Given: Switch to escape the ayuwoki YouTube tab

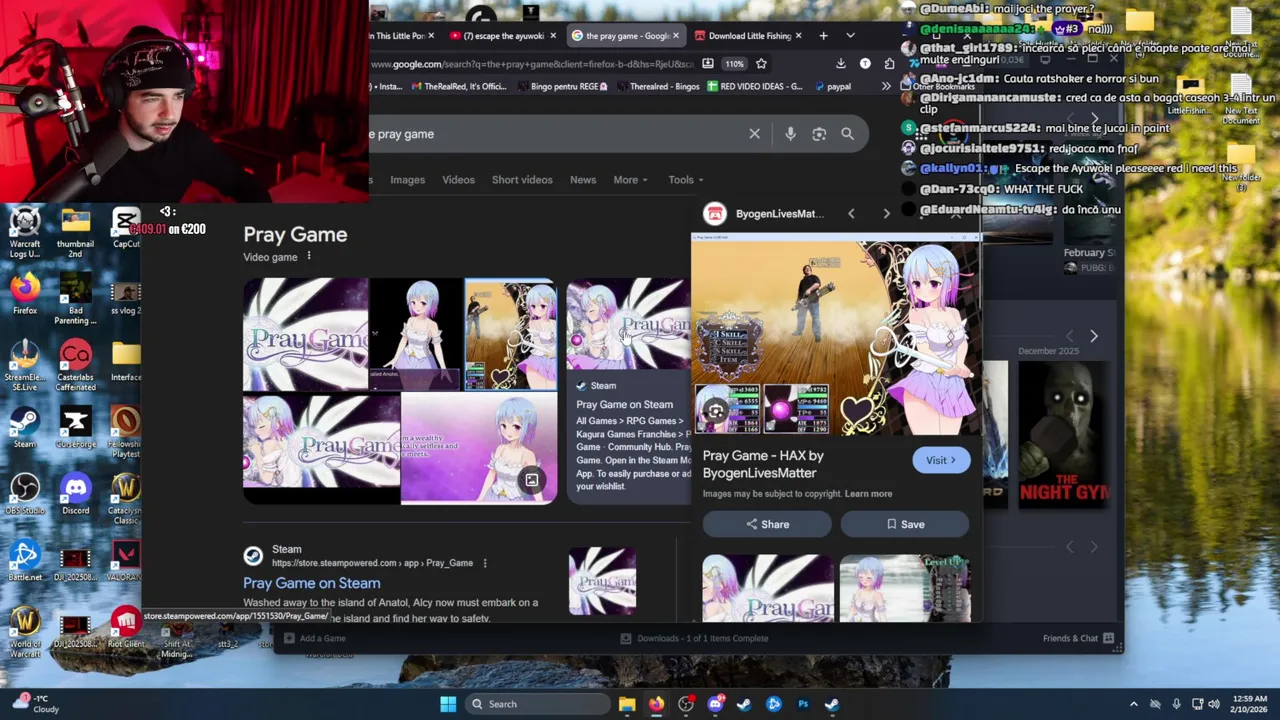Looking at the screenshot, I should pyautogui.click(x=503, y=36).
